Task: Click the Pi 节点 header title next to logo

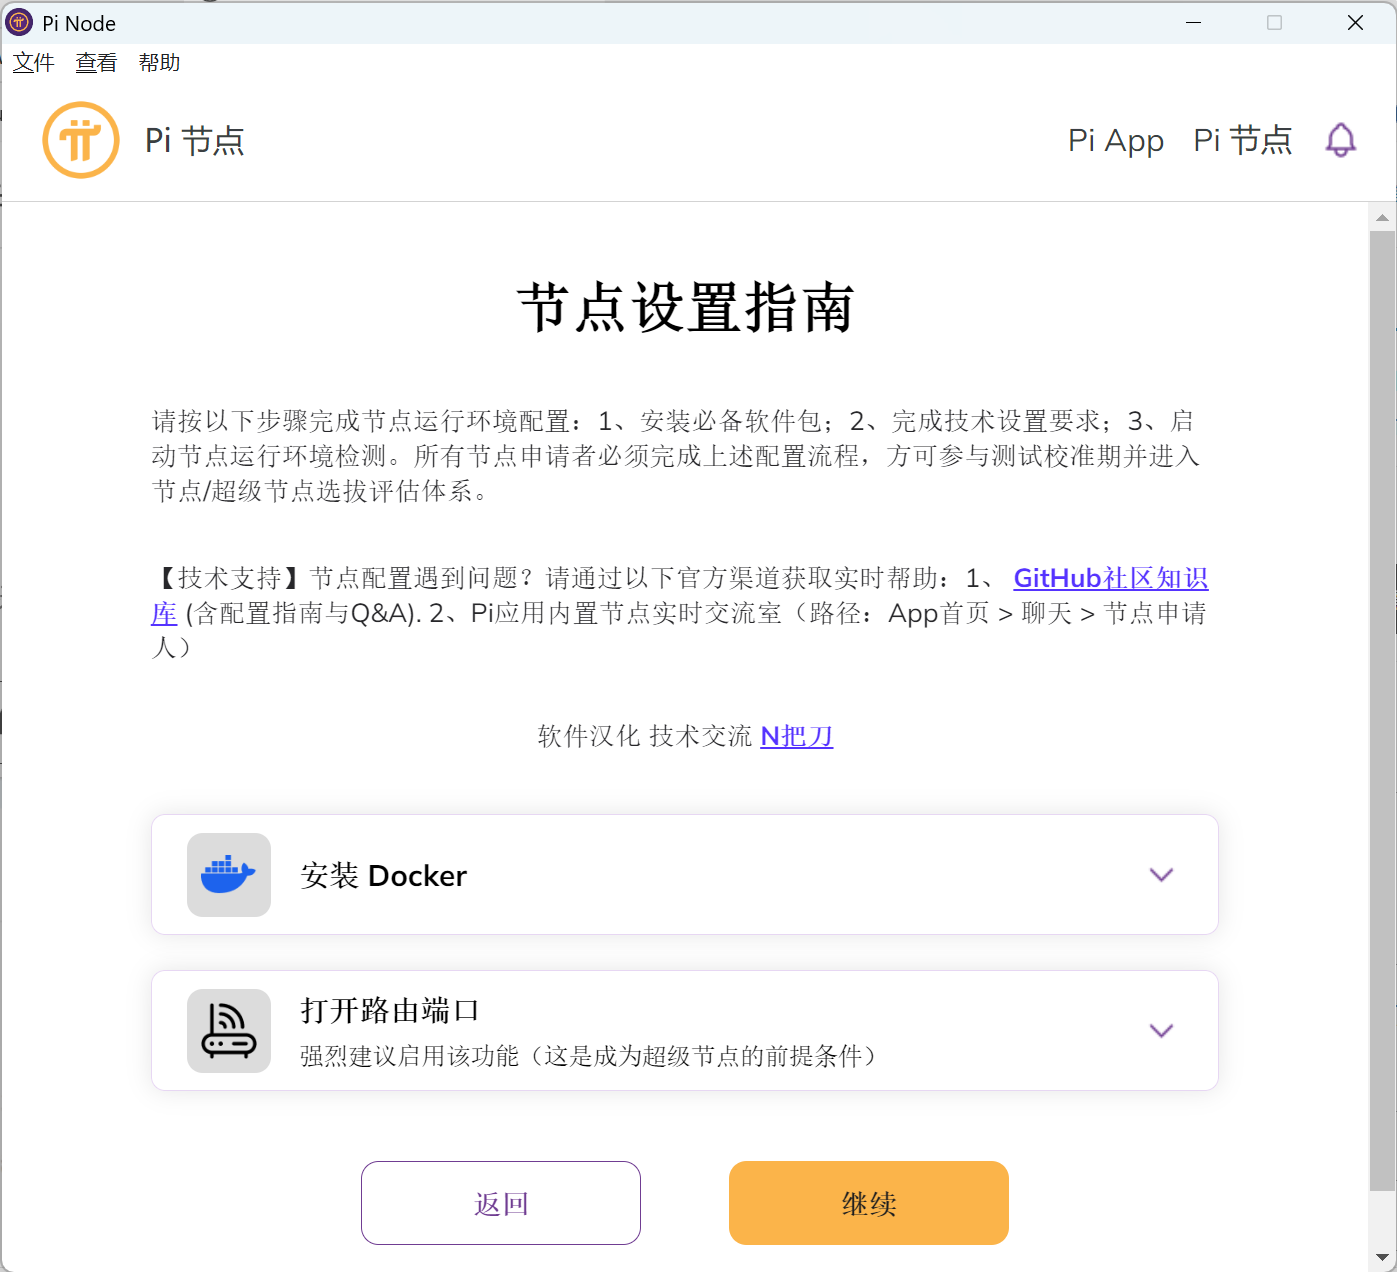Action: tap(195, 140)
